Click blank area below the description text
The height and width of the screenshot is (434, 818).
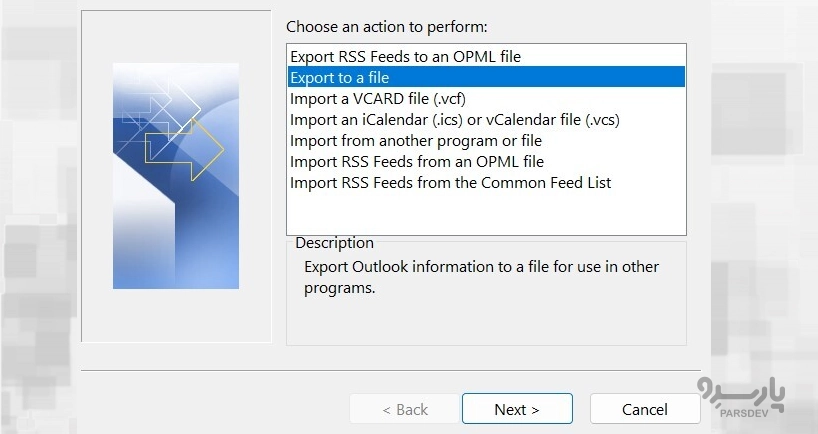tap(486, 322)
